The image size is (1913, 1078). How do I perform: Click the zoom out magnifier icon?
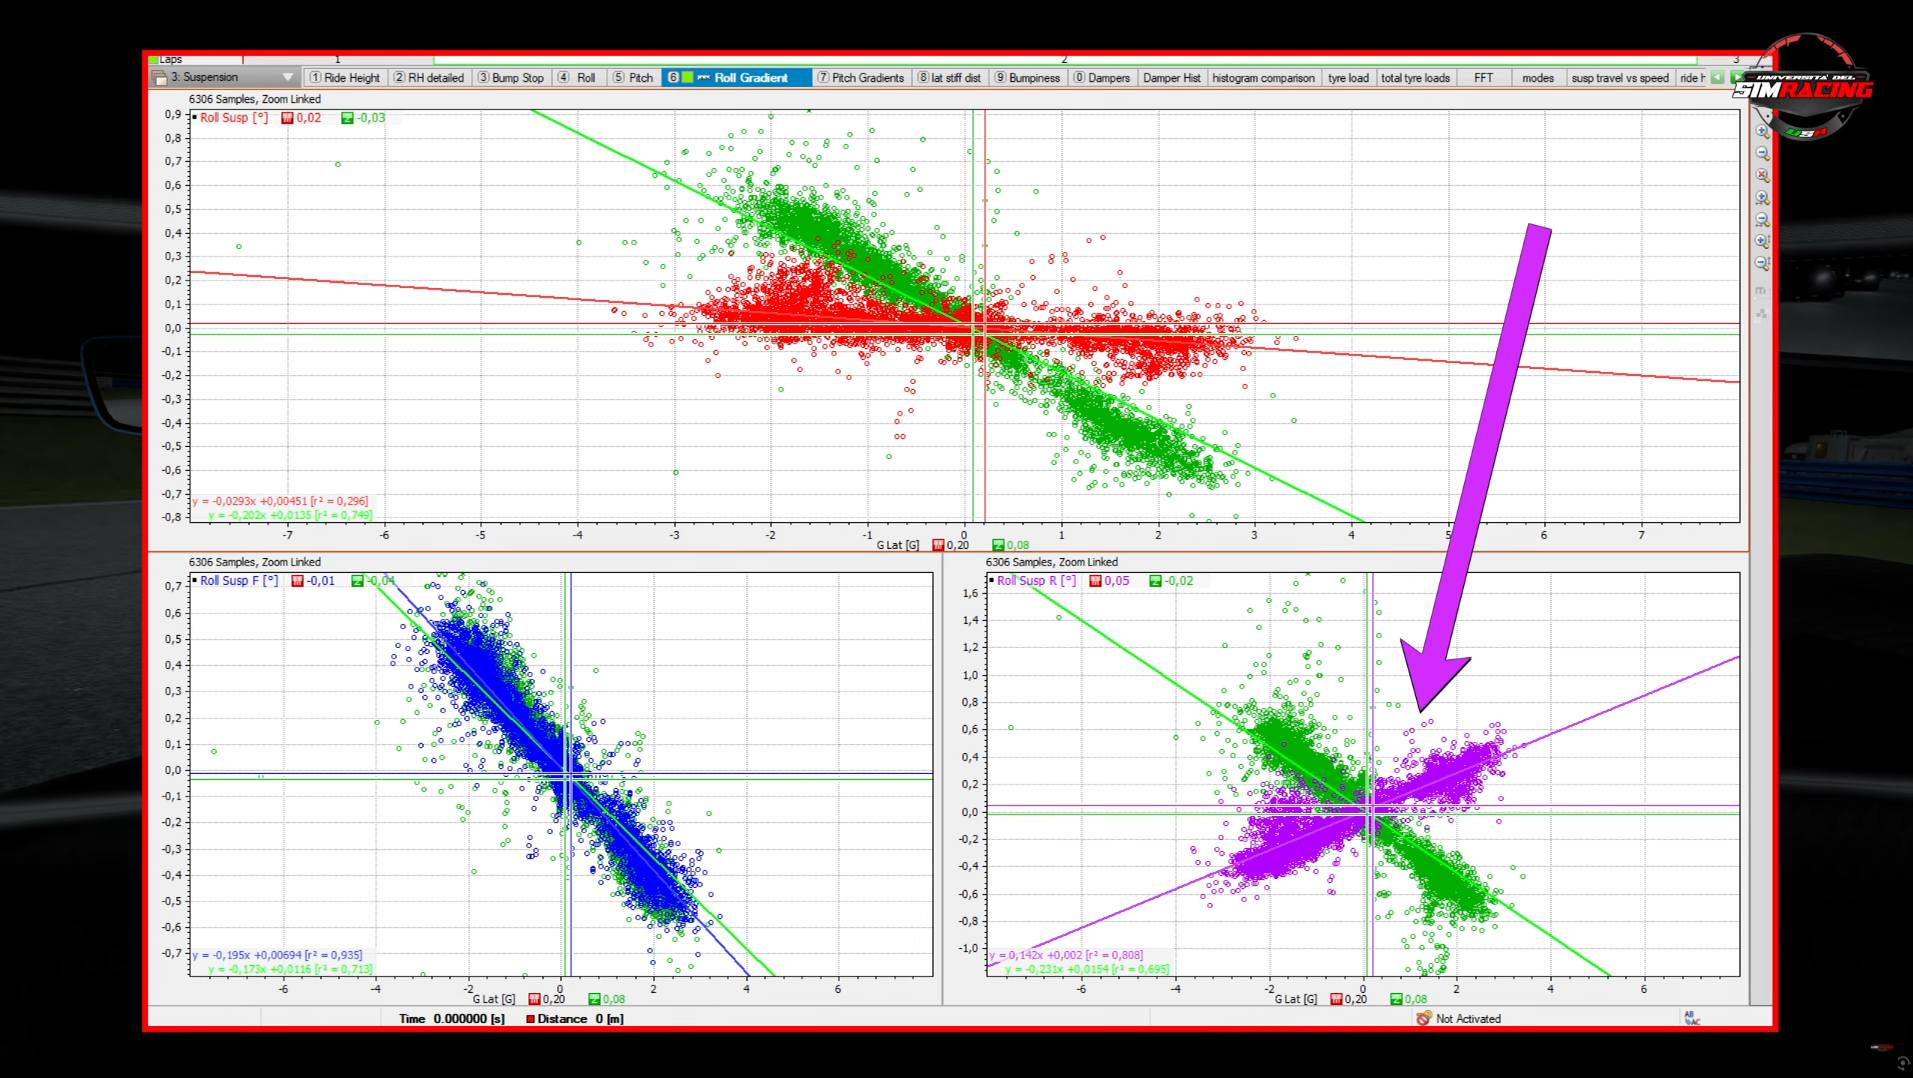pos(1762,154)
